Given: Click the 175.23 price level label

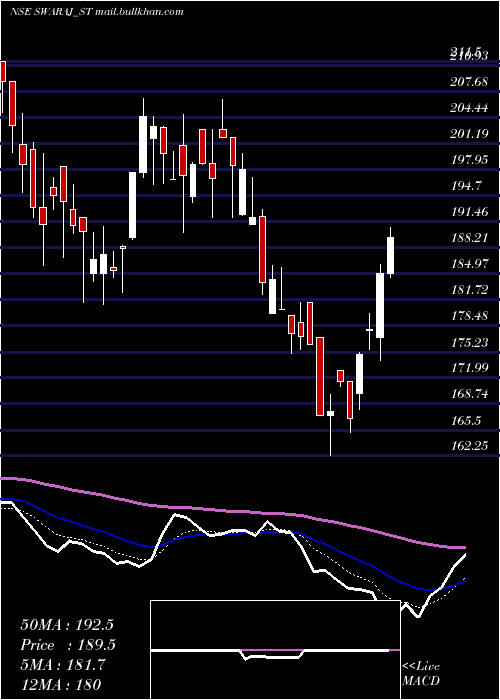Looking at the screenshot, I should (469, 342).
